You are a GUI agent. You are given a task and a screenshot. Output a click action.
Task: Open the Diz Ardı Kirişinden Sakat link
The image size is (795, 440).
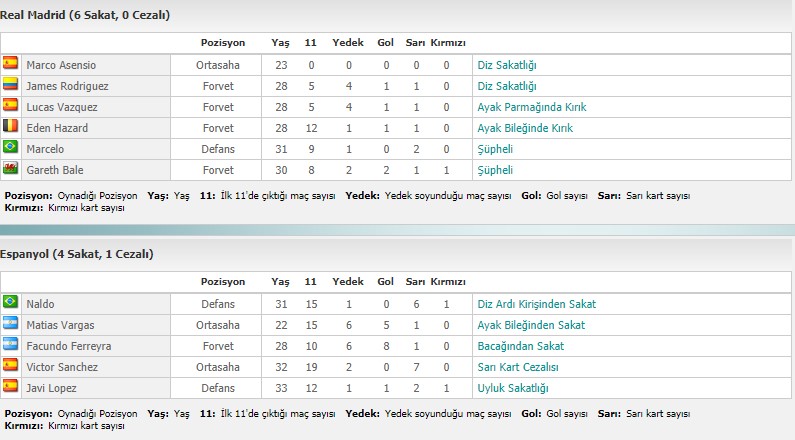tap(536, 304)
